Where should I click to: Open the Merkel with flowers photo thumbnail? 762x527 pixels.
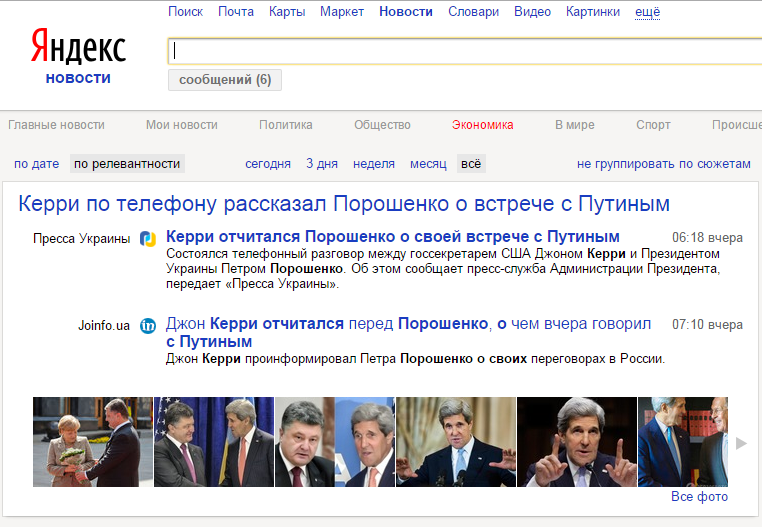(x=93, y=442)
